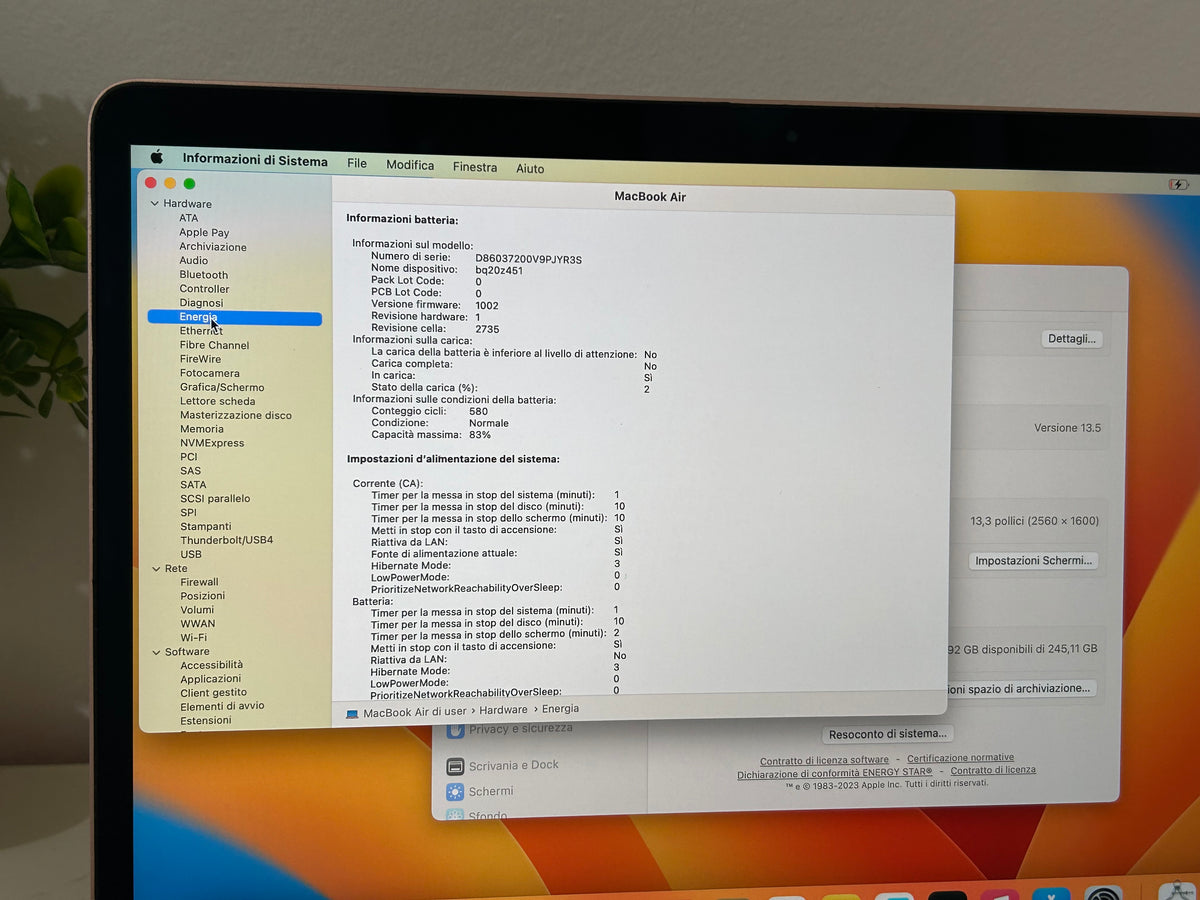Select WWAN under Rete

[198, 624]
